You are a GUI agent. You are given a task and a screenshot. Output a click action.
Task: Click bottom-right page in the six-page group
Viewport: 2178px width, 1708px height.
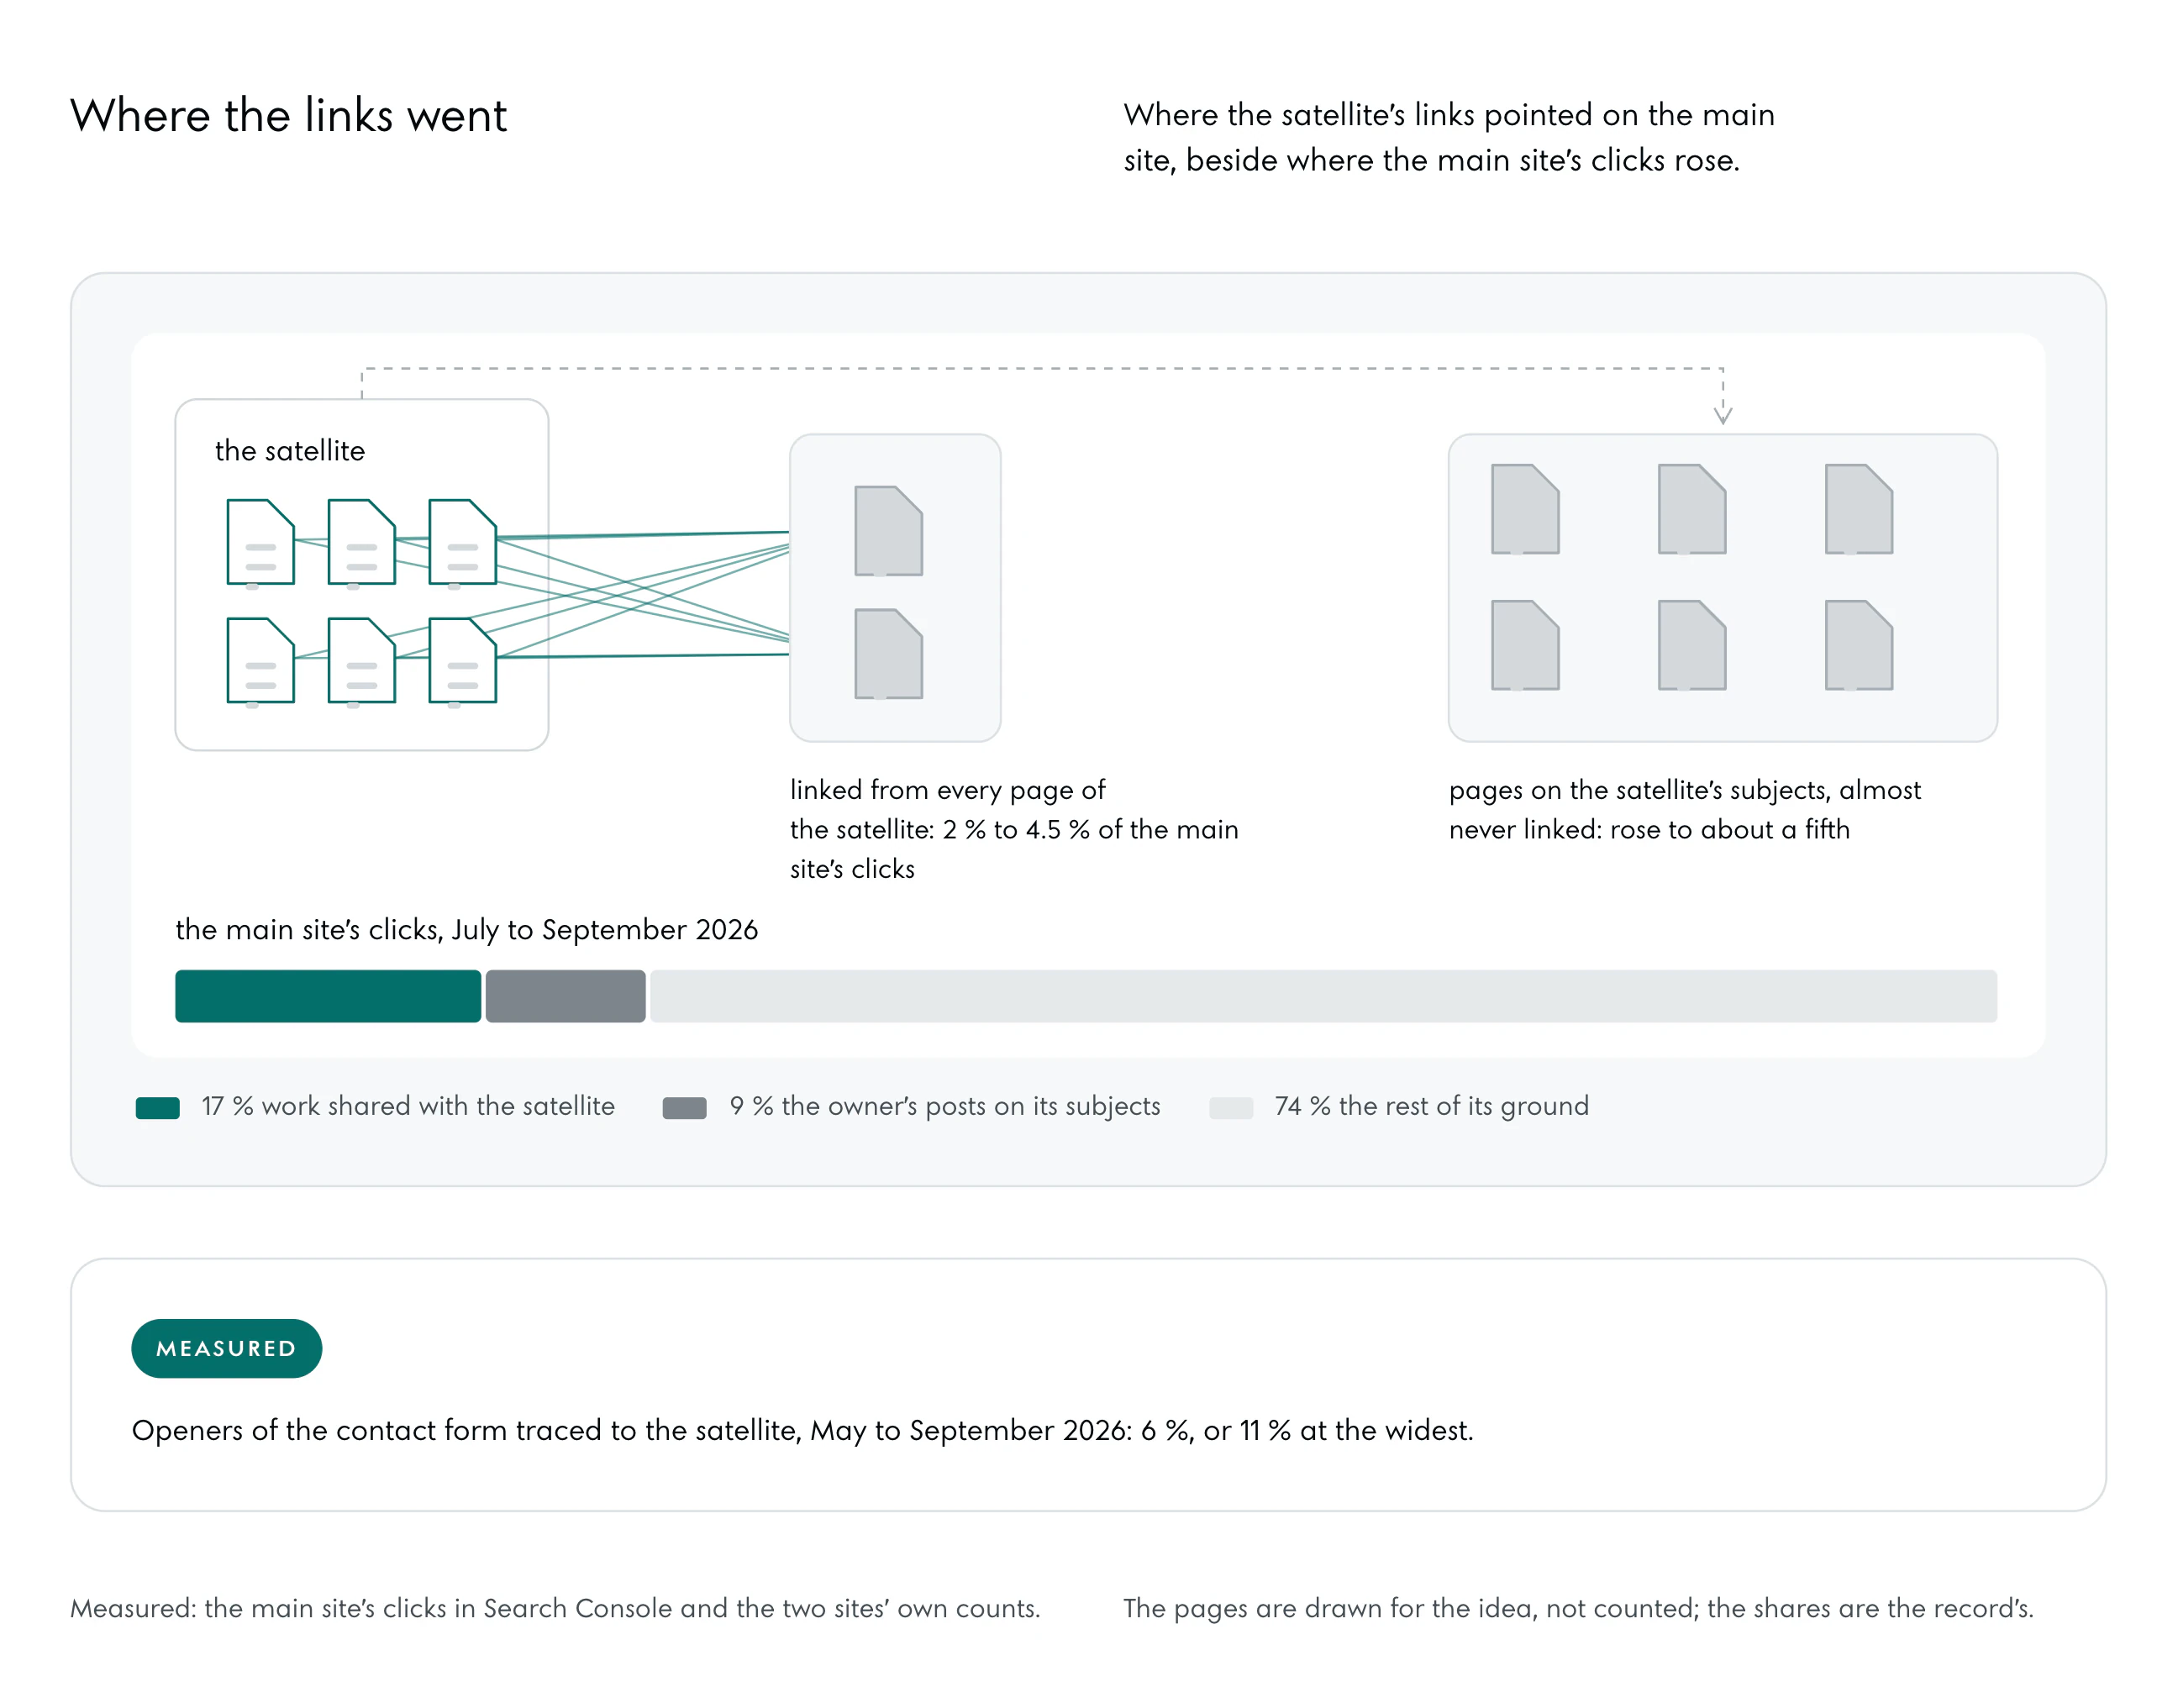point(1859,645)
